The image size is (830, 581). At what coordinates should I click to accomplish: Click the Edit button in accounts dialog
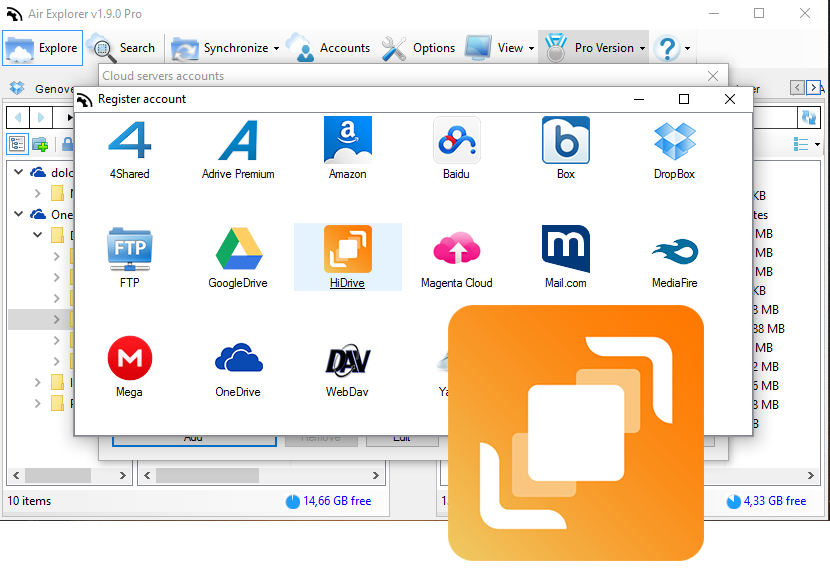click(402, 440)
